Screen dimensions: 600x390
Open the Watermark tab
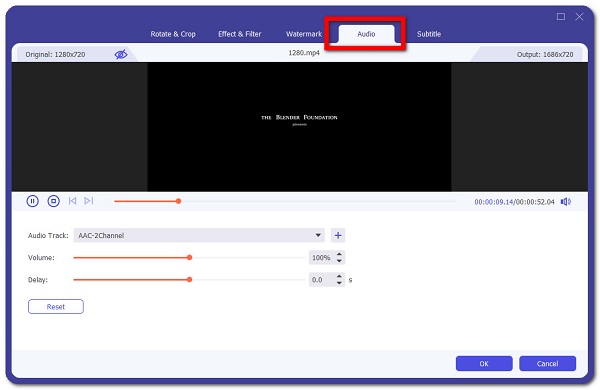[x=304, y=34]
